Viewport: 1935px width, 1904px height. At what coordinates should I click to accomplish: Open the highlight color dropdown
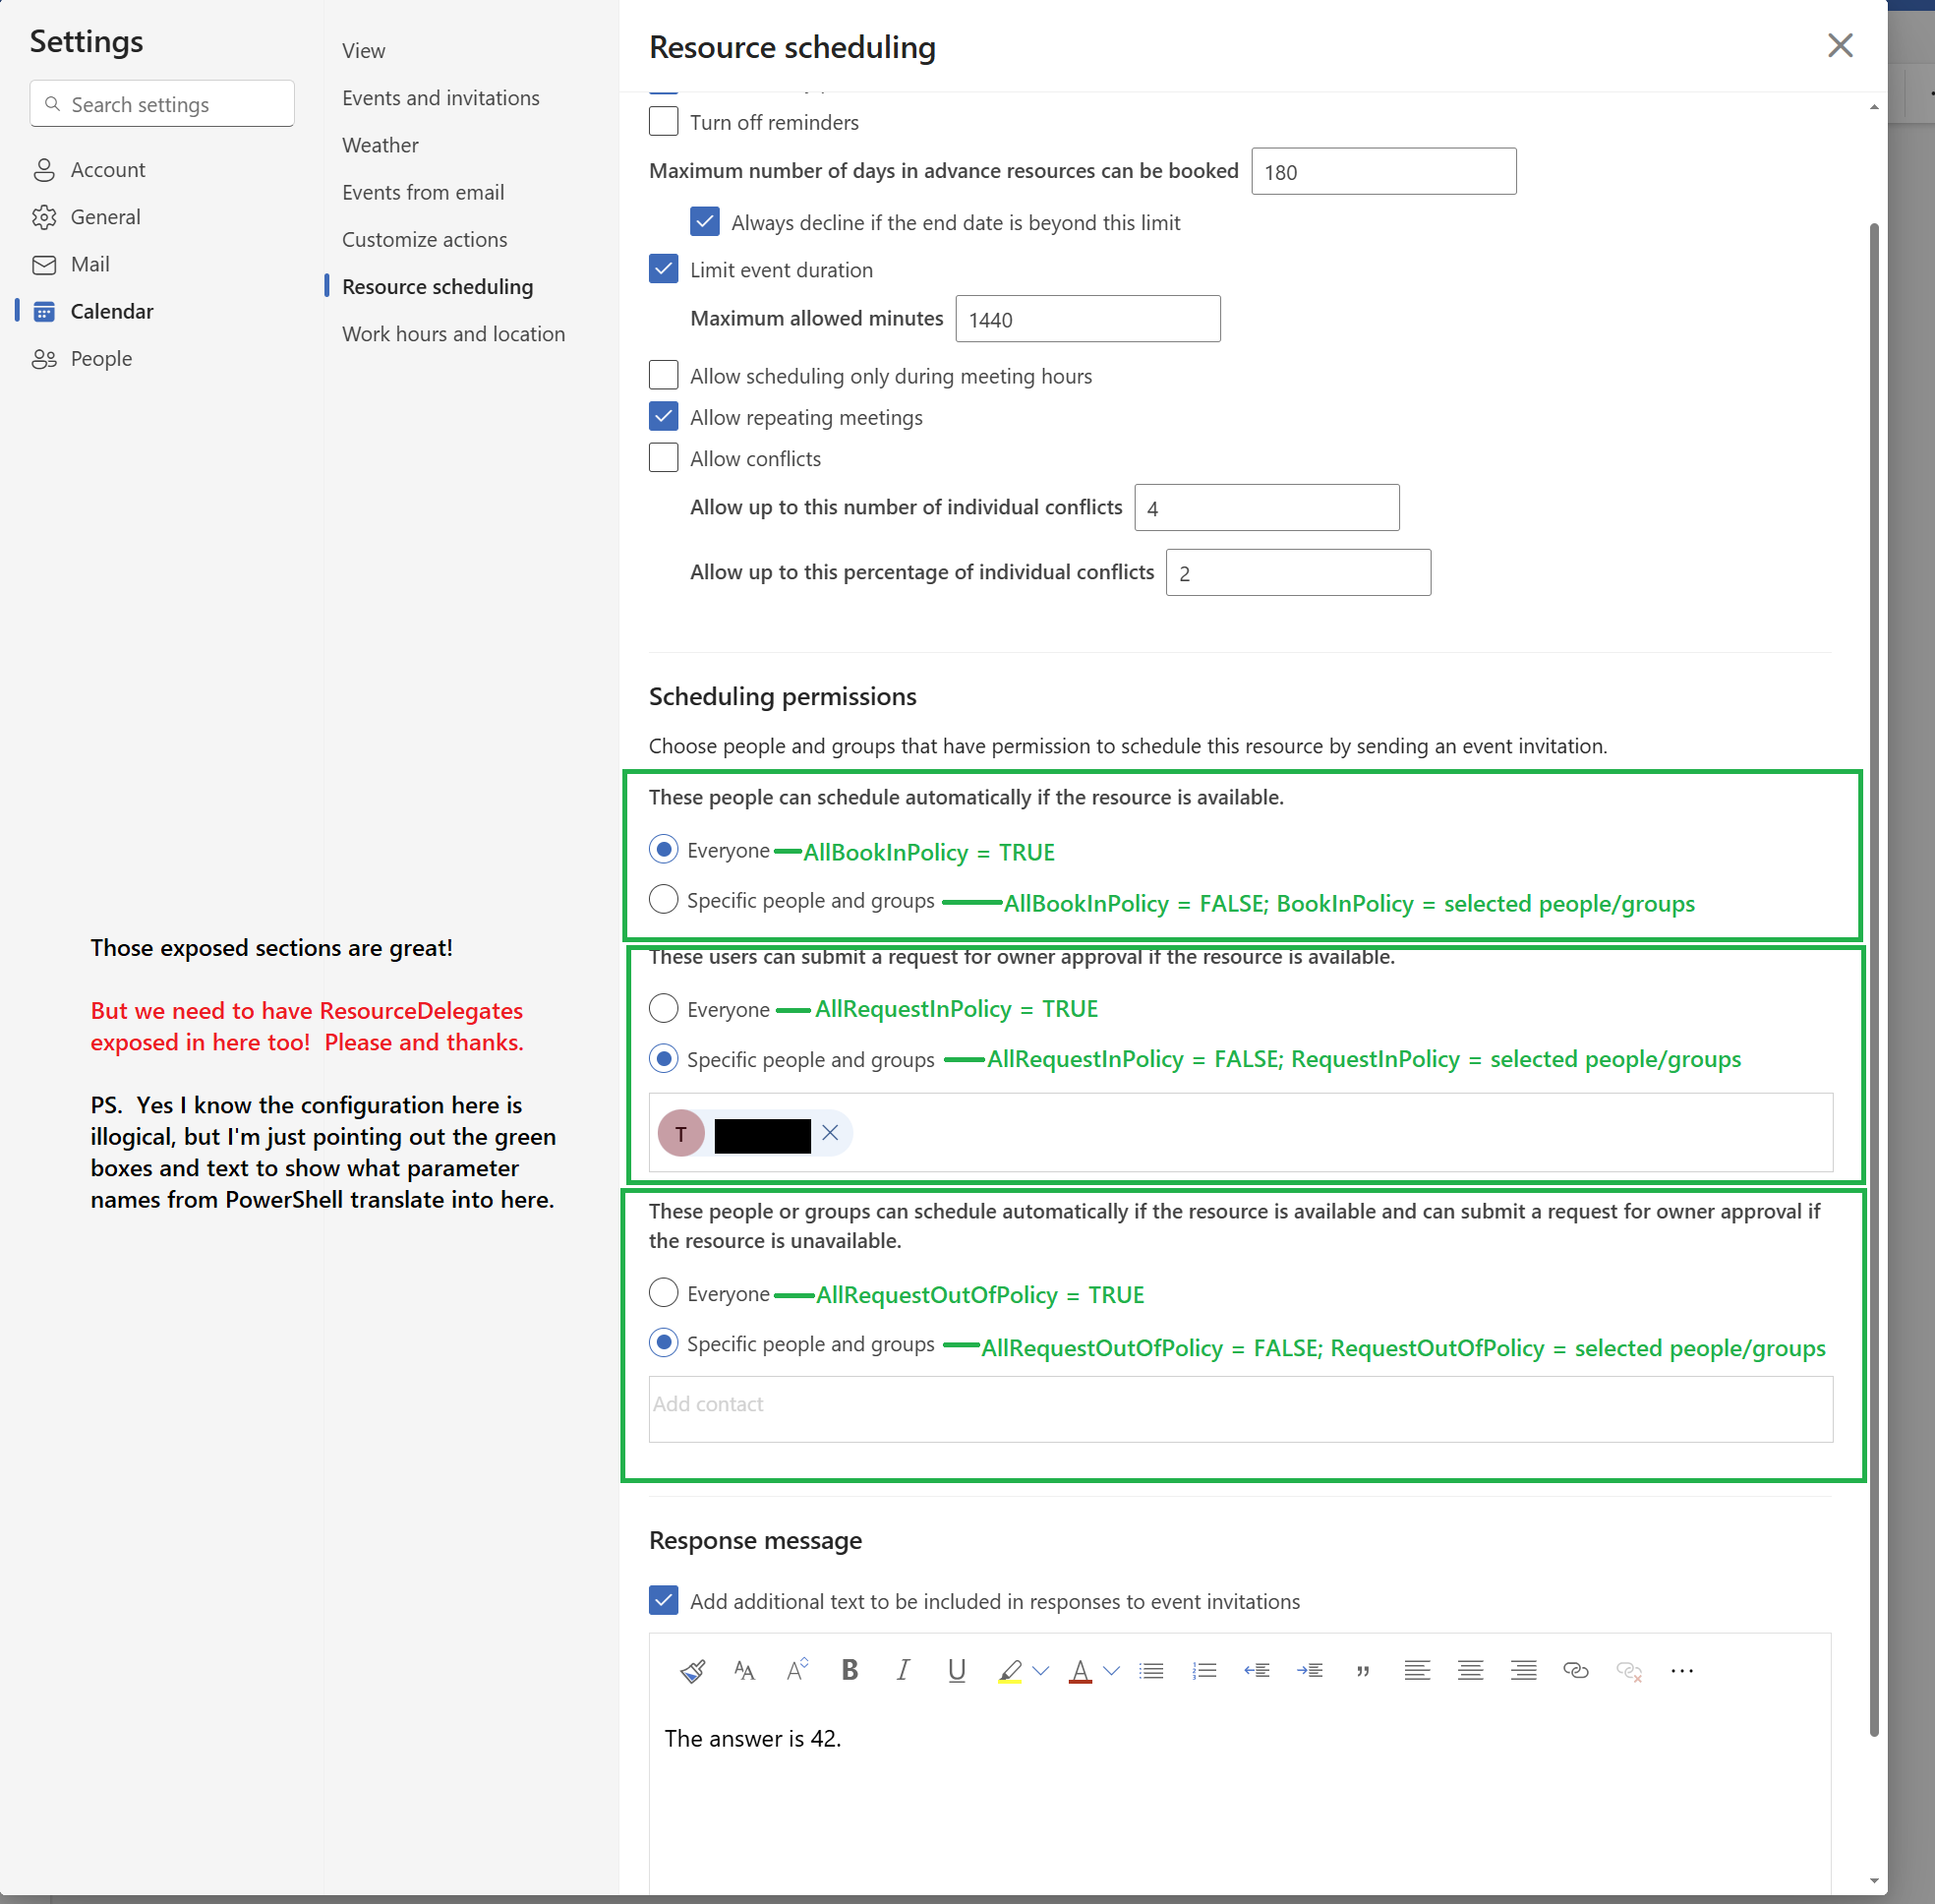pos(1040,1670)
